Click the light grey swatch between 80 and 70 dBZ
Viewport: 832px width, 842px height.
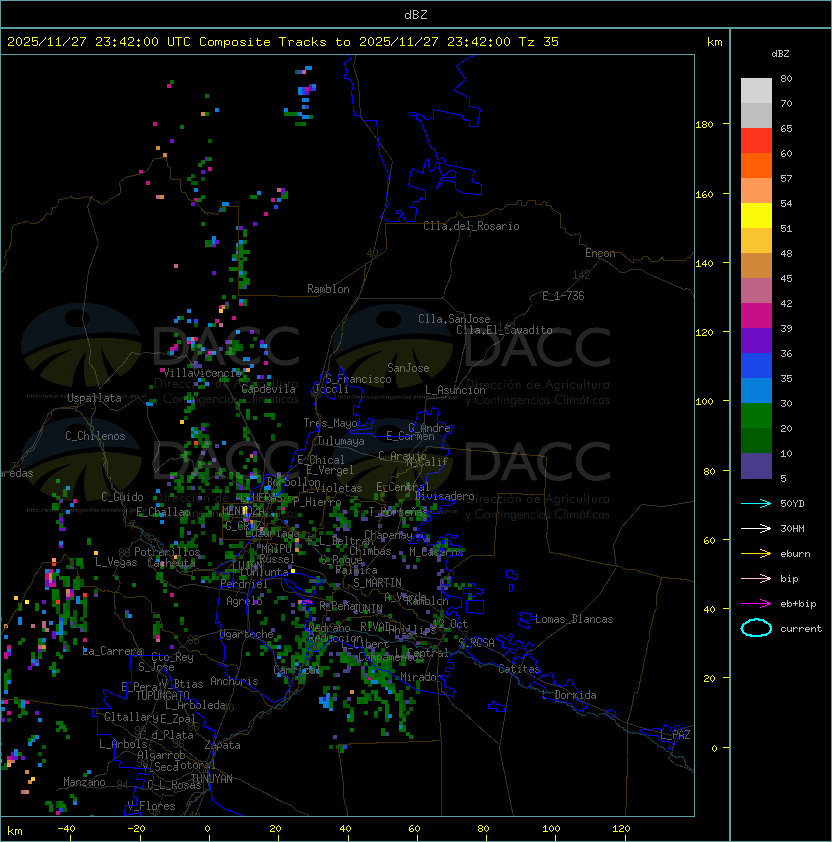click(756, 91)
